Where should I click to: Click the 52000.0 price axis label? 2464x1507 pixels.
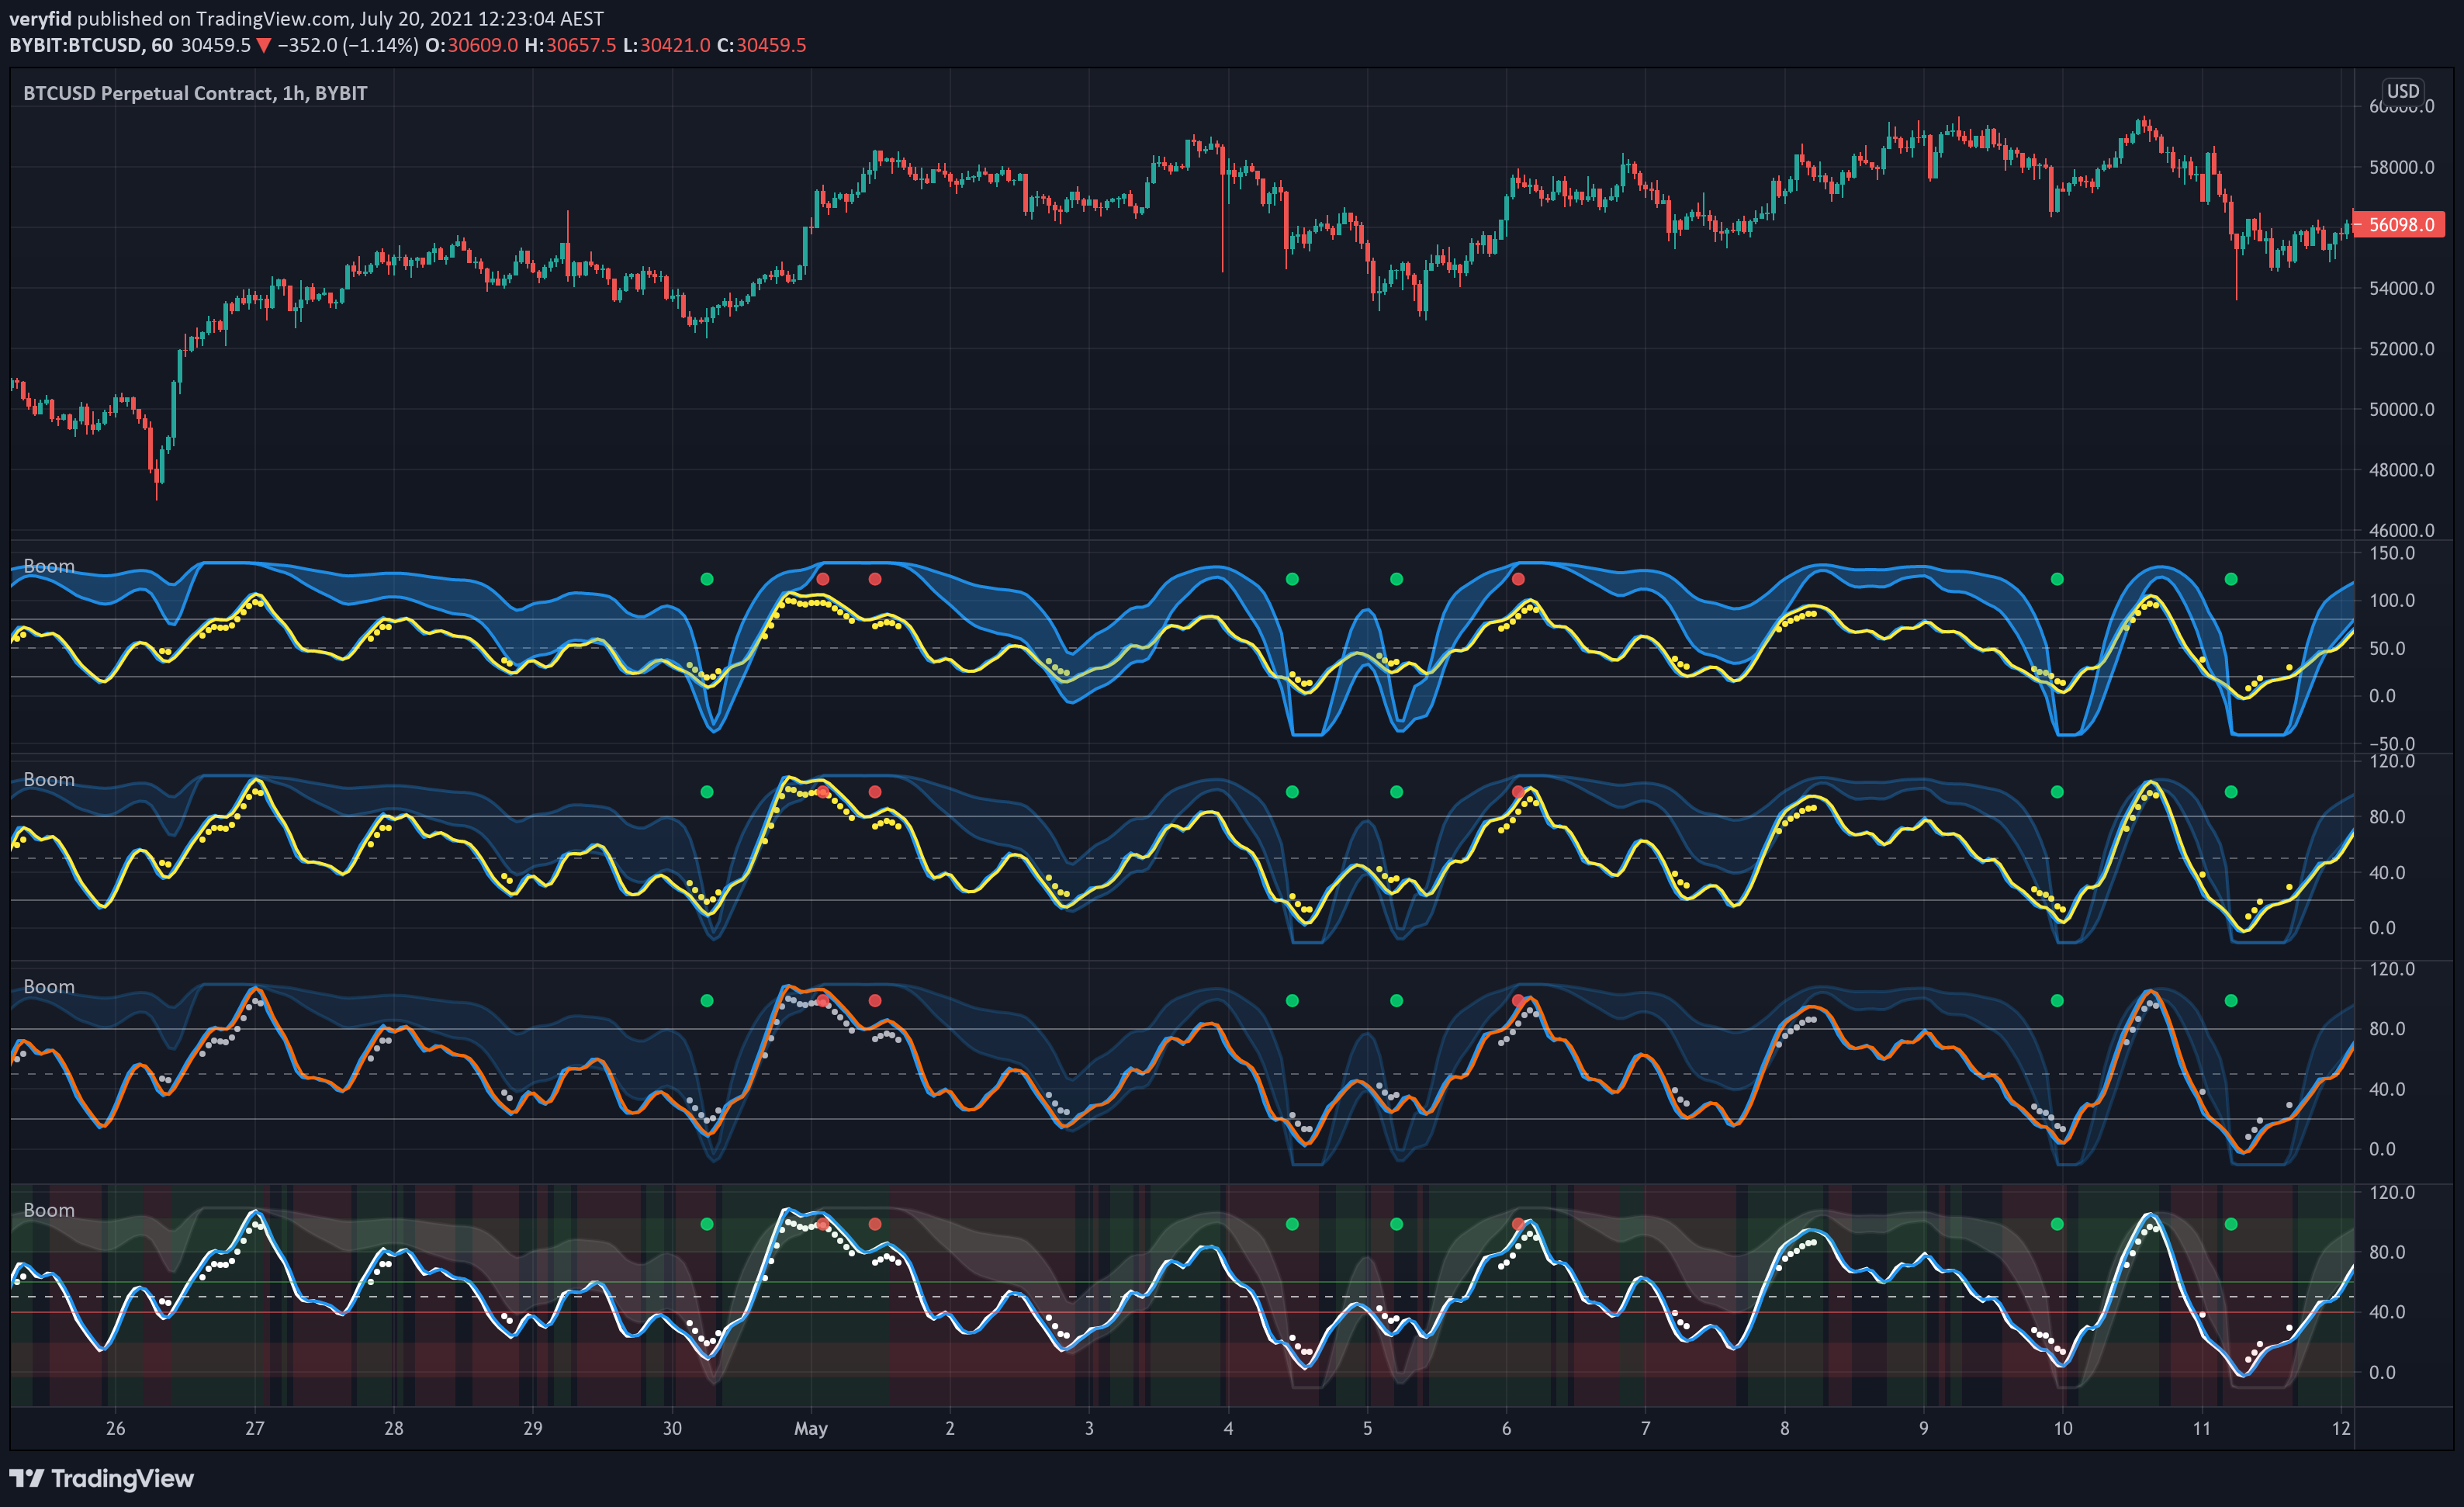[2401, 349]
